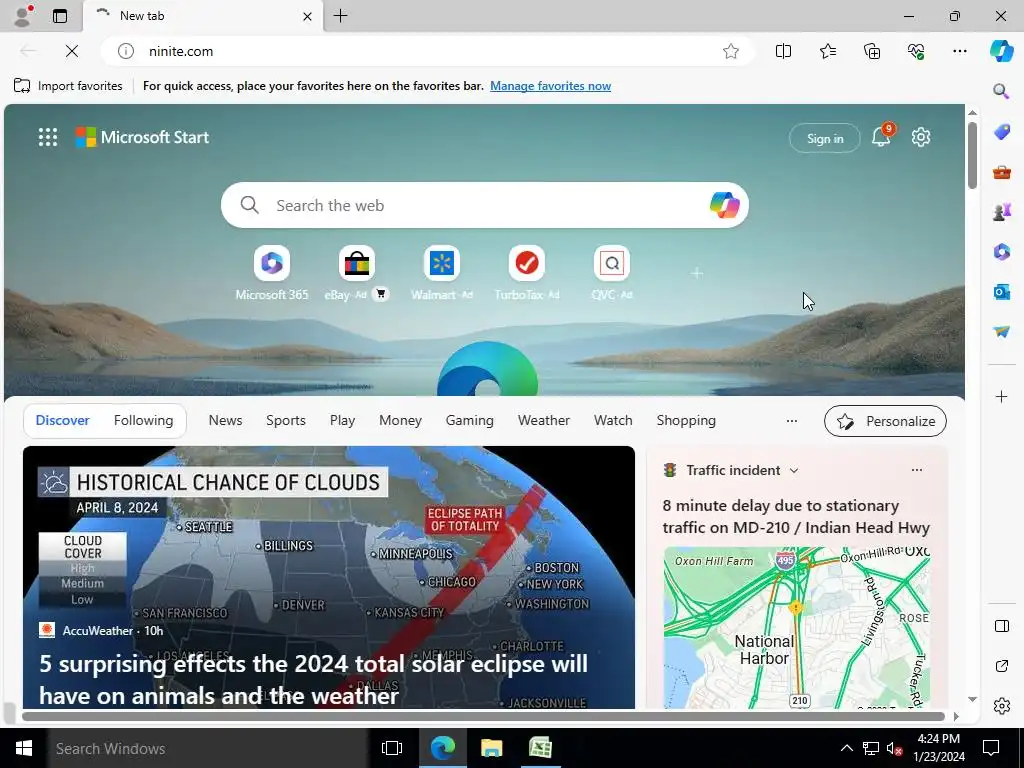Image resolution: width=1024 pixels, height=768 pixels.
Task: Click the Personalize button
Action: tap(885, 421)
